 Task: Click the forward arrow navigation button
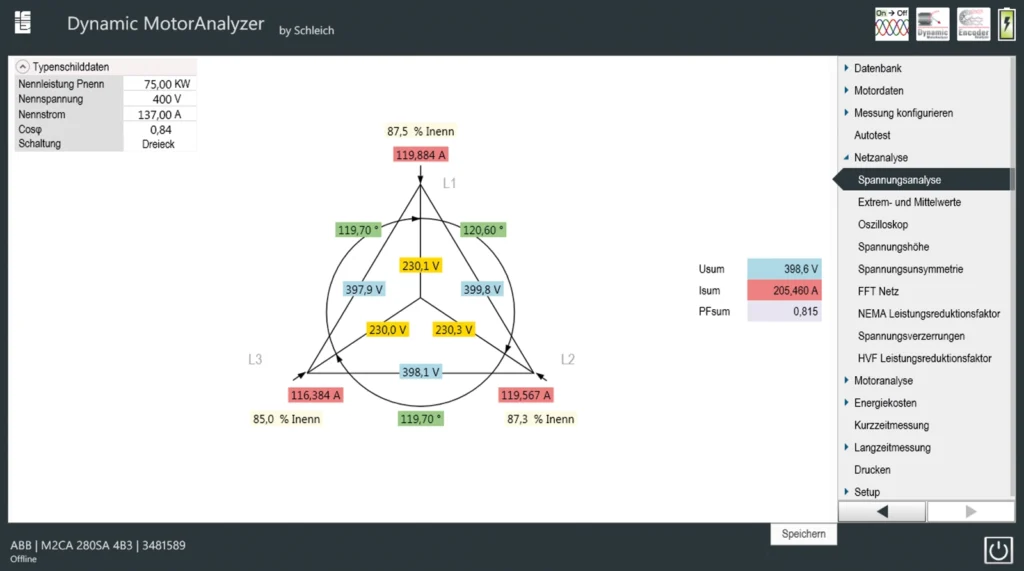[x=970, y=512]
